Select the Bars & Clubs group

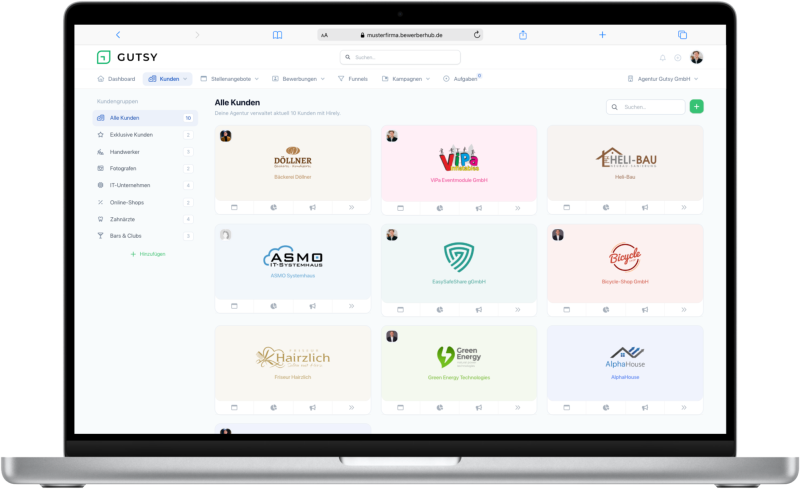pyautogui.click(x=145, y=236)
